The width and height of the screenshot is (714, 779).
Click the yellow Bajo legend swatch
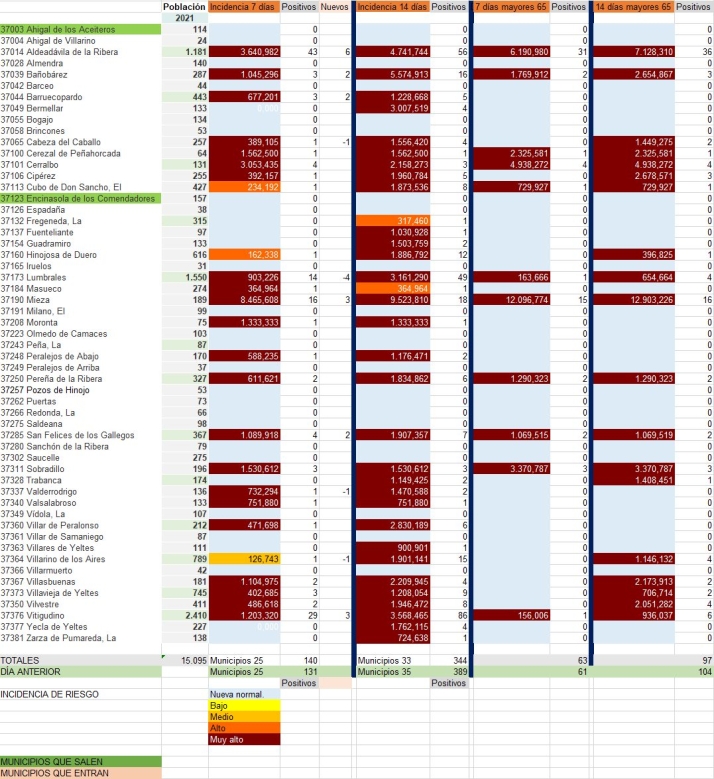click(x=243, y=705)
